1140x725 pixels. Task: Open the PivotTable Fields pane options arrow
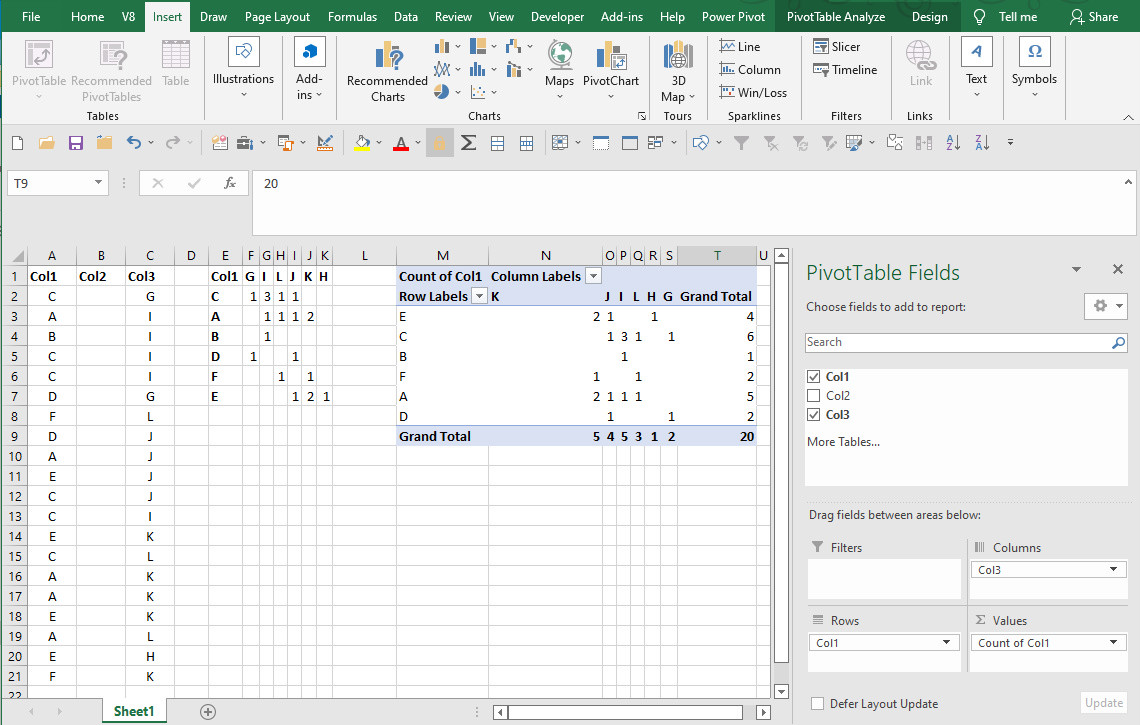(1076, 270)
